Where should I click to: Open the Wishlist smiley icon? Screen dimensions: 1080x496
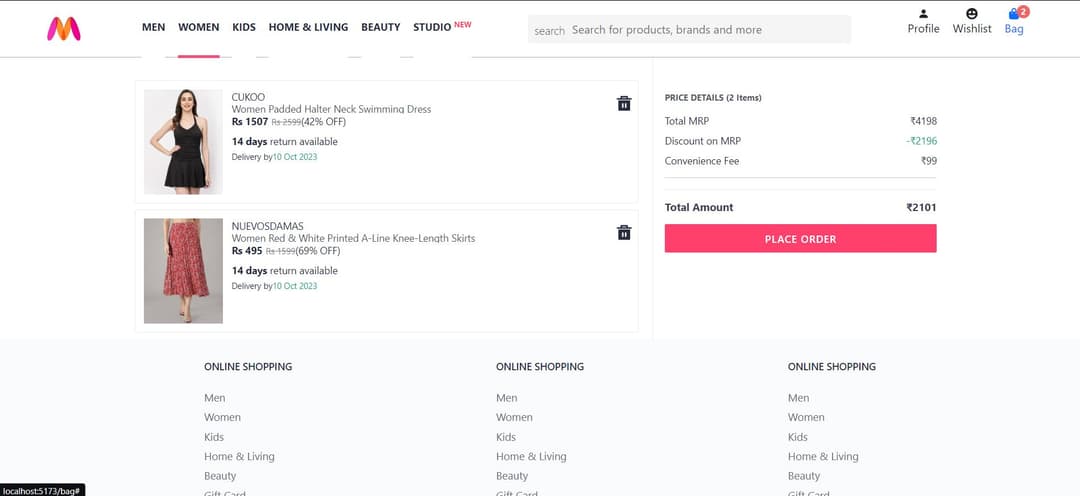[x=972, y=14]
